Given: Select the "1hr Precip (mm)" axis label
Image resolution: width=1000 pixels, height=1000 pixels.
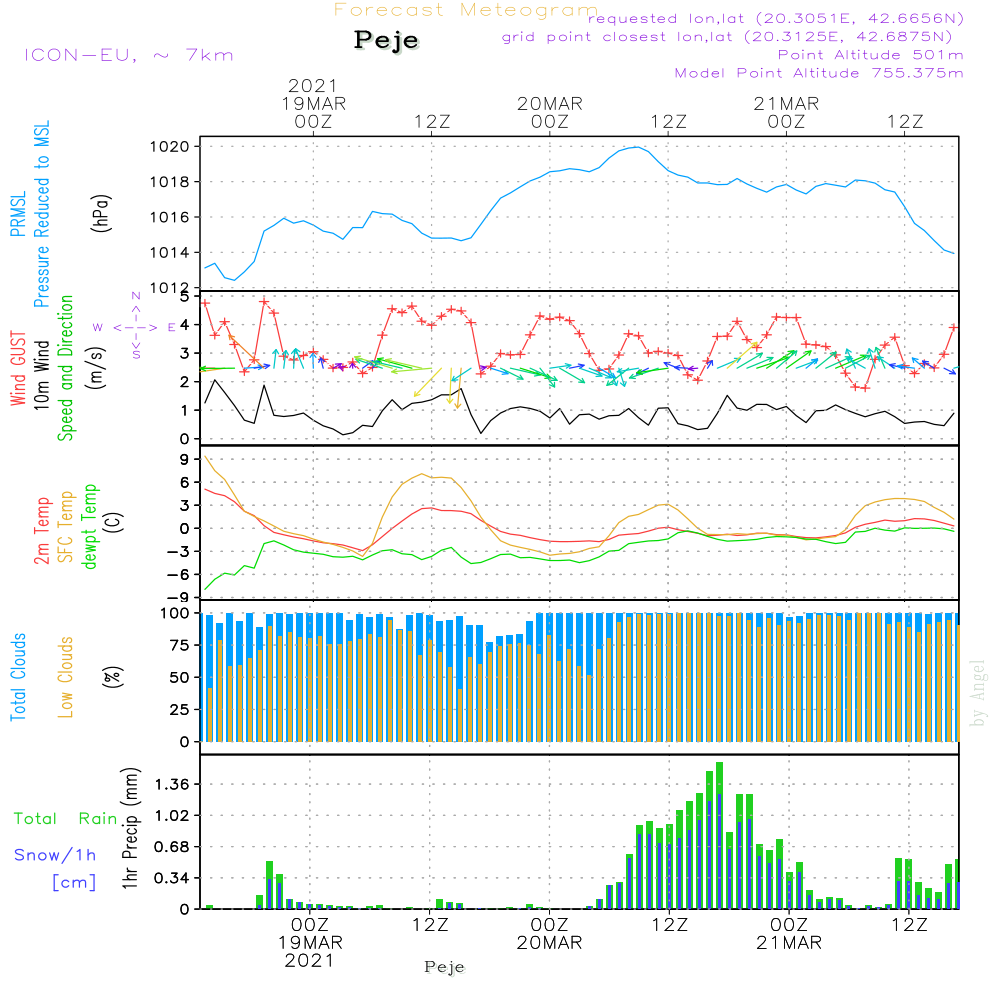Looking at the screenshot, I should click(x=131, y=828).
